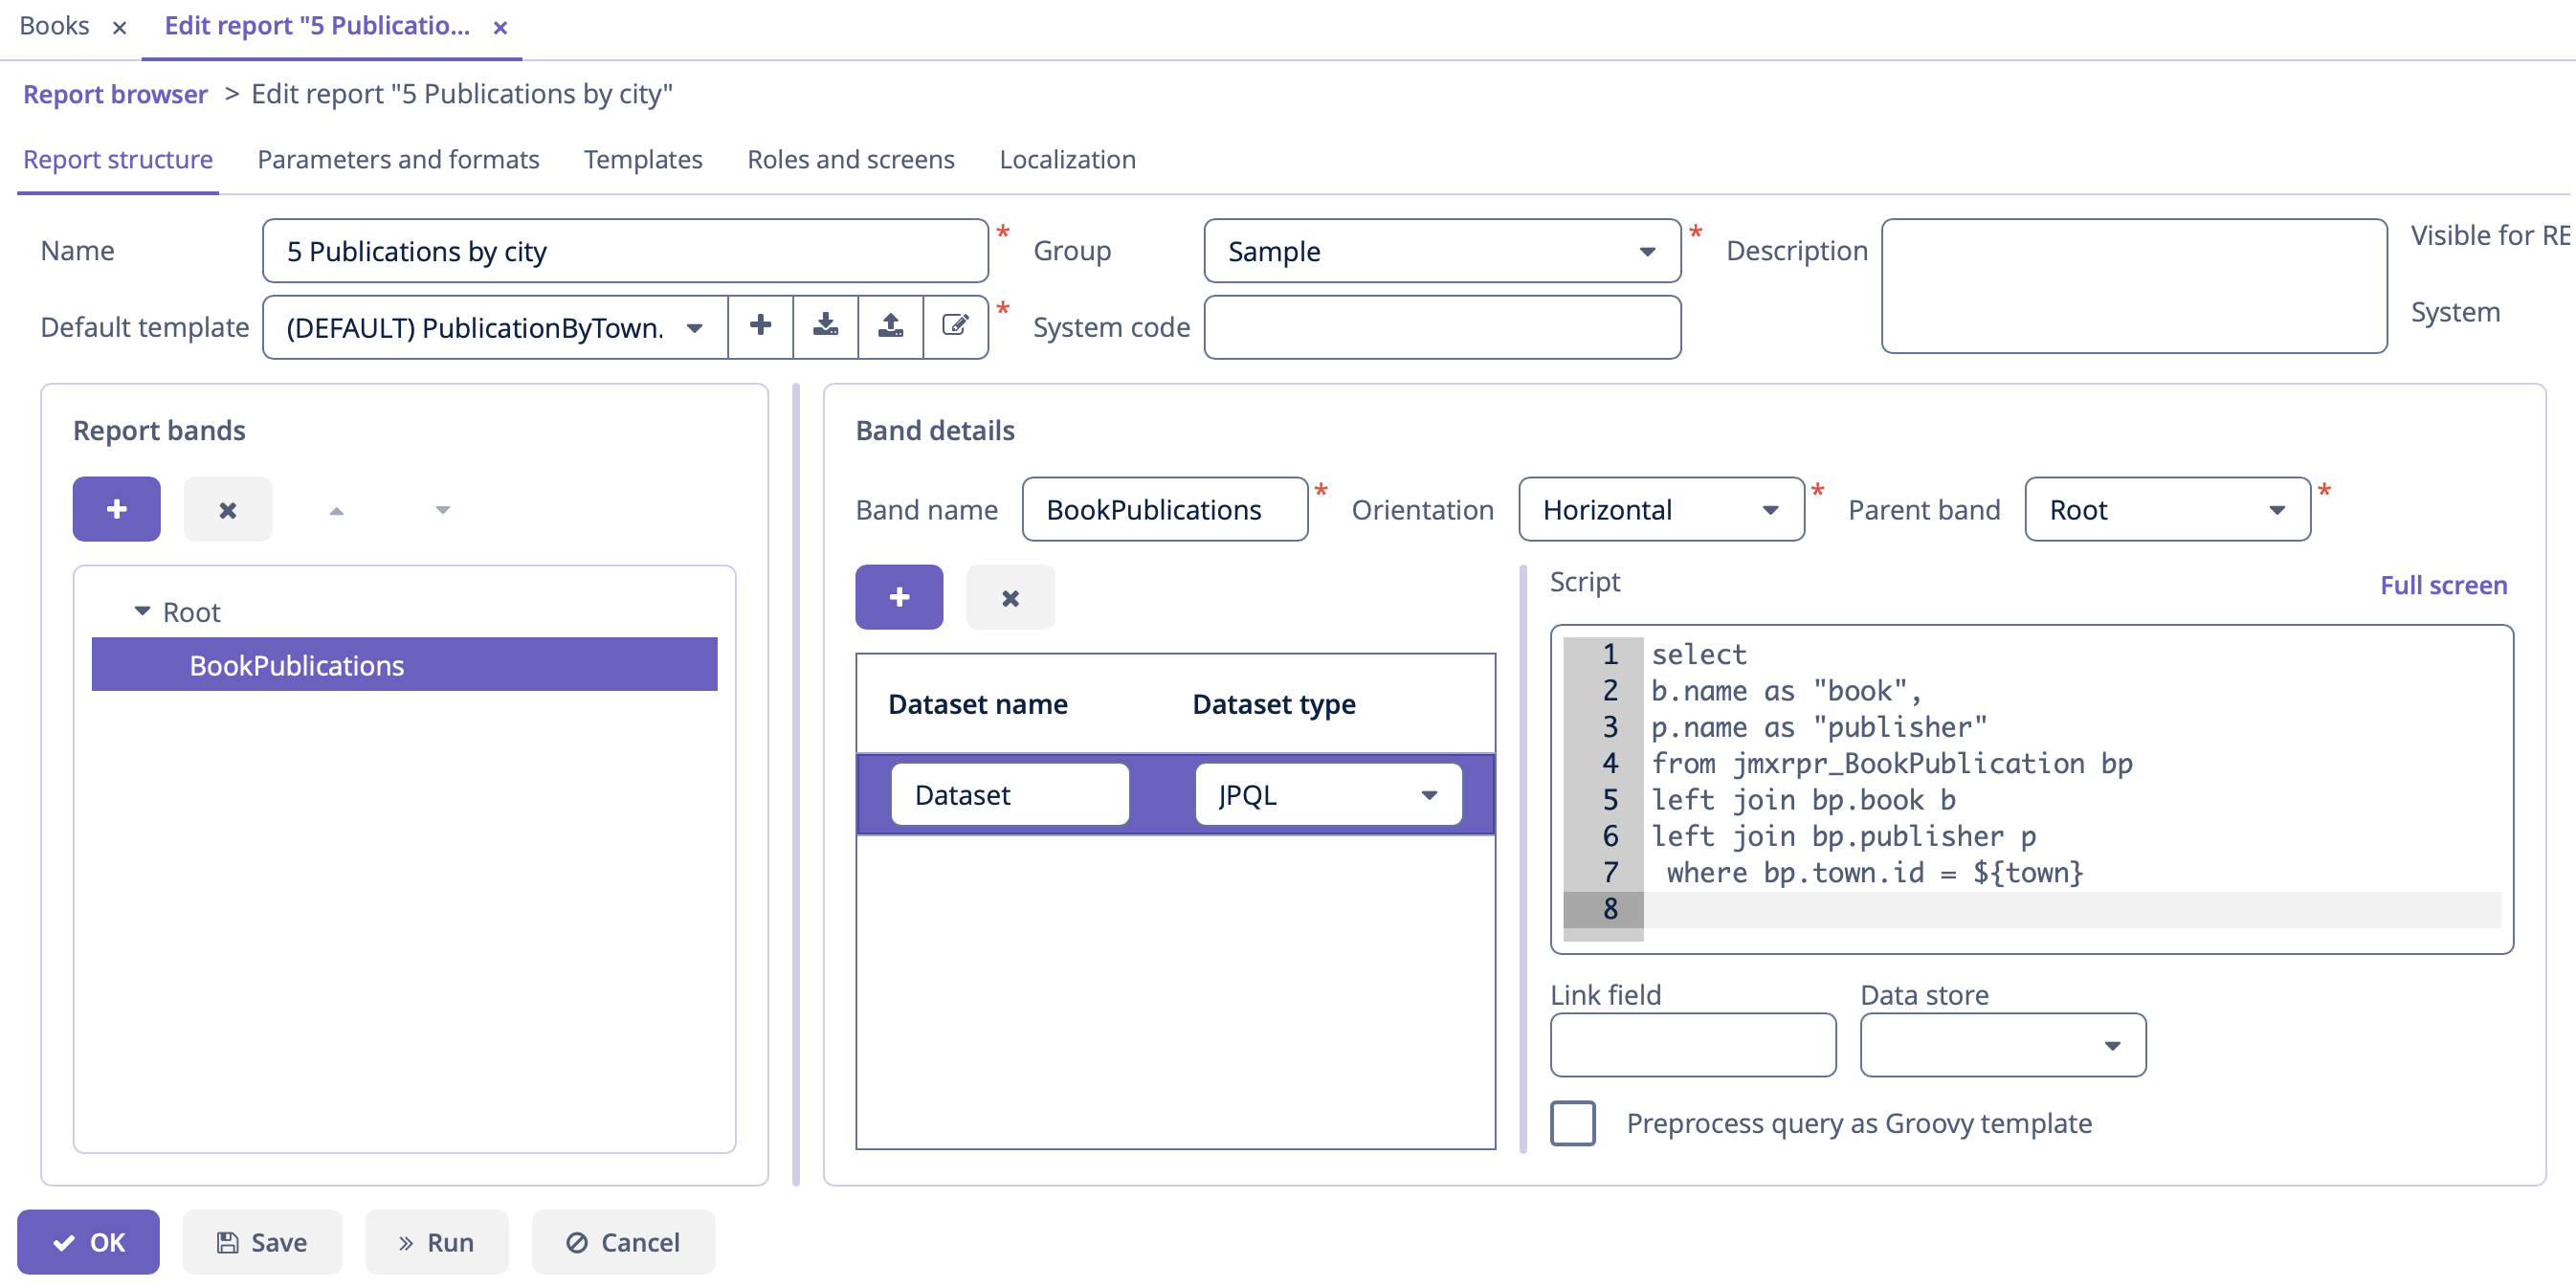Run the report
The image size is (2576, 1288).
click(436, 1242)
